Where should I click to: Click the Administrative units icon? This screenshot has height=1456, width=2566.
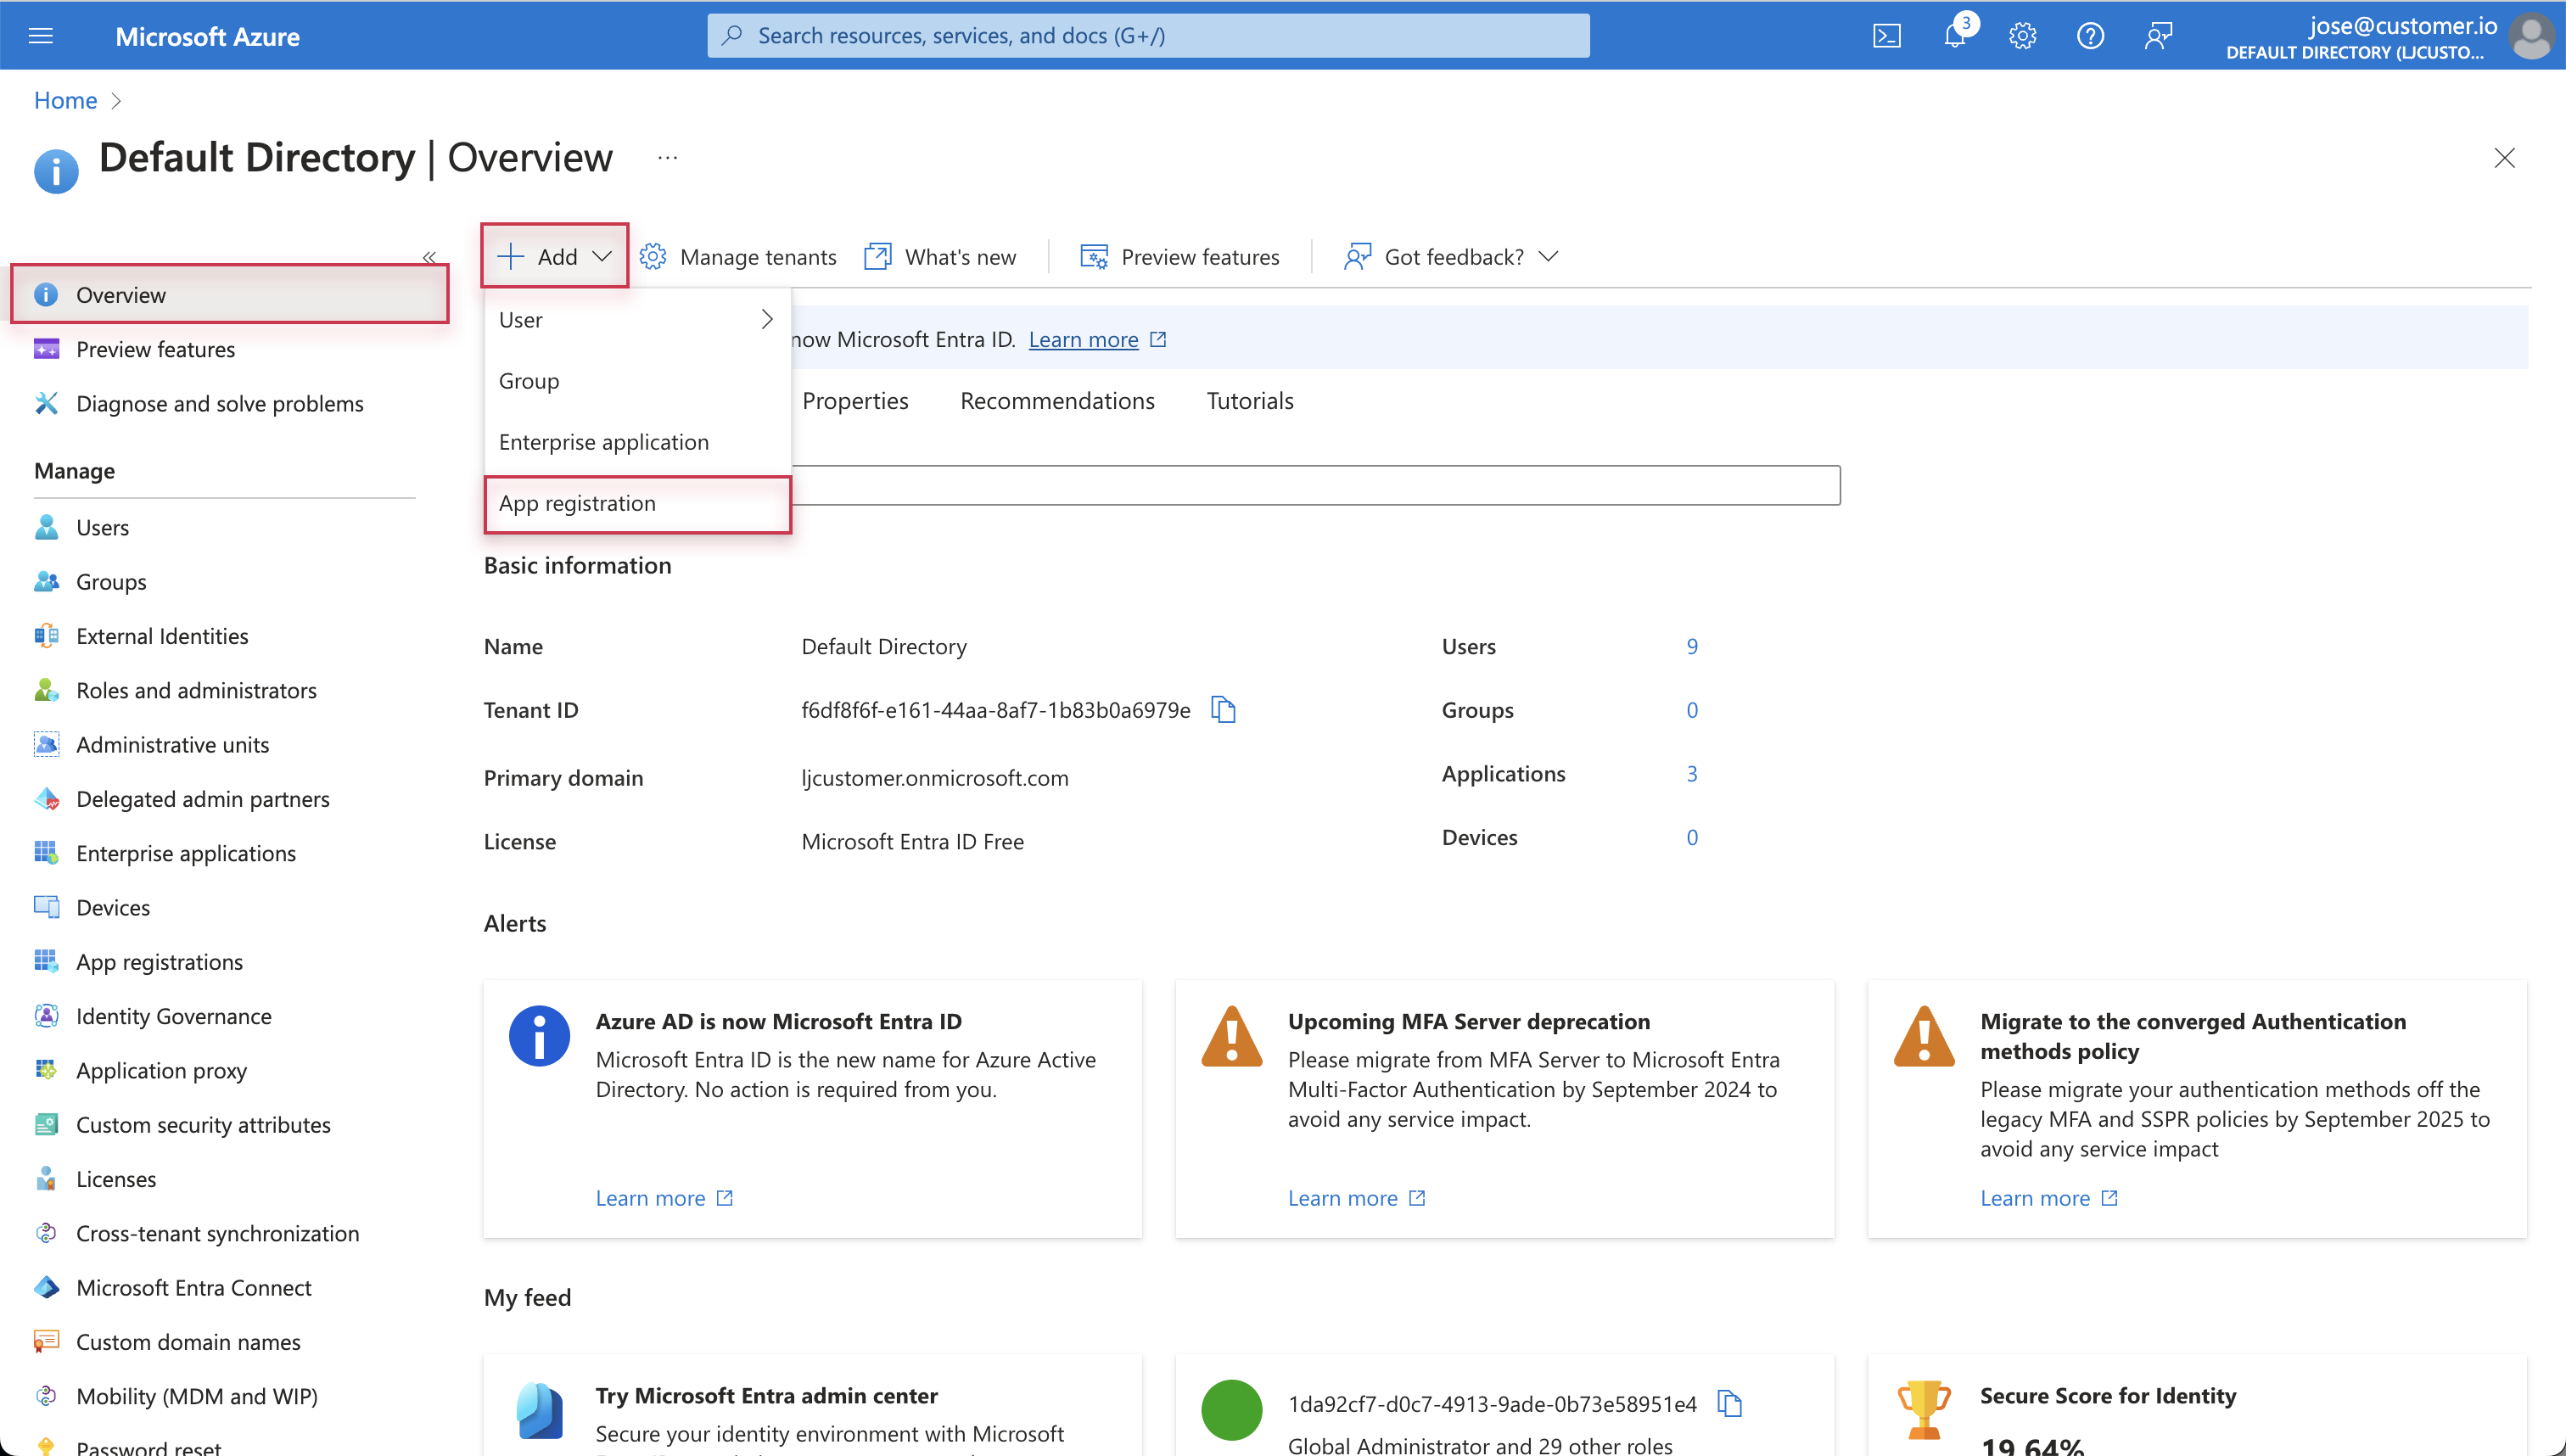pyautogui.click(x=46, y=744)
